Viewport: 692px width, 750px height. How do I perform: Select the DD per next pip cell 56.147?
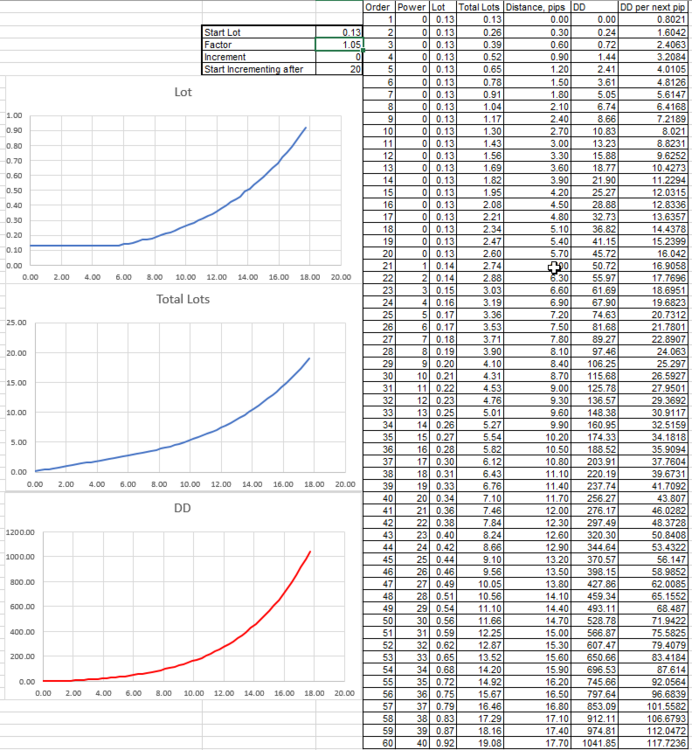coord(653,559)
